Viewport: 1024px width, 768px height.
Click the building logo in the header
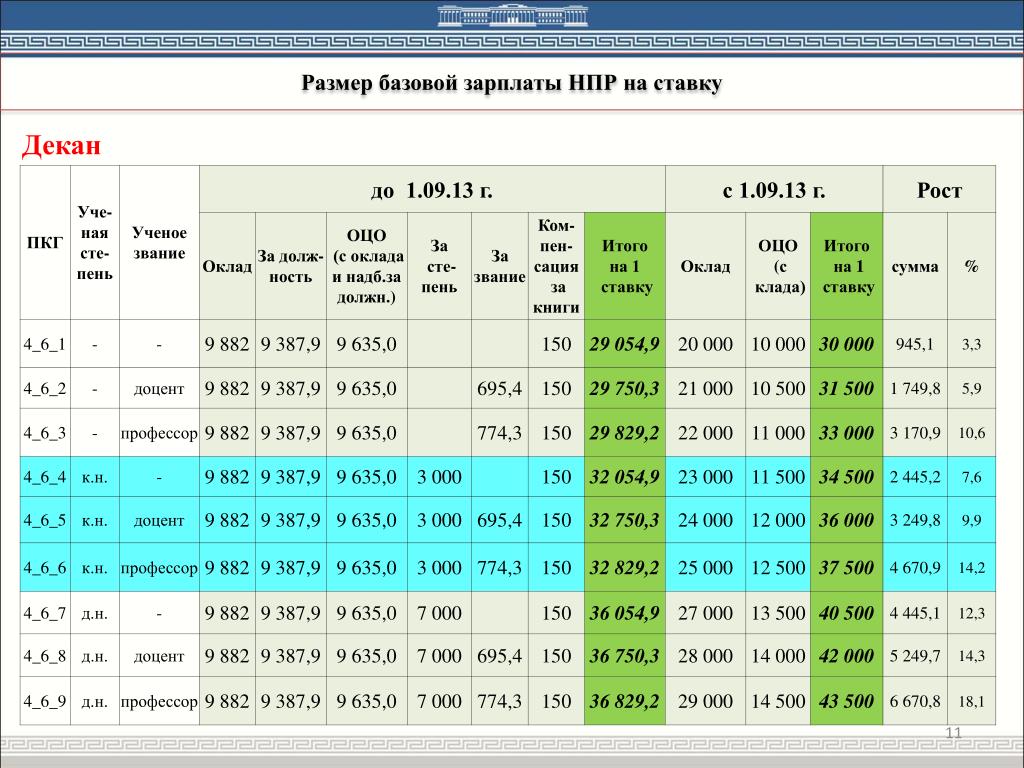[511, 16]
